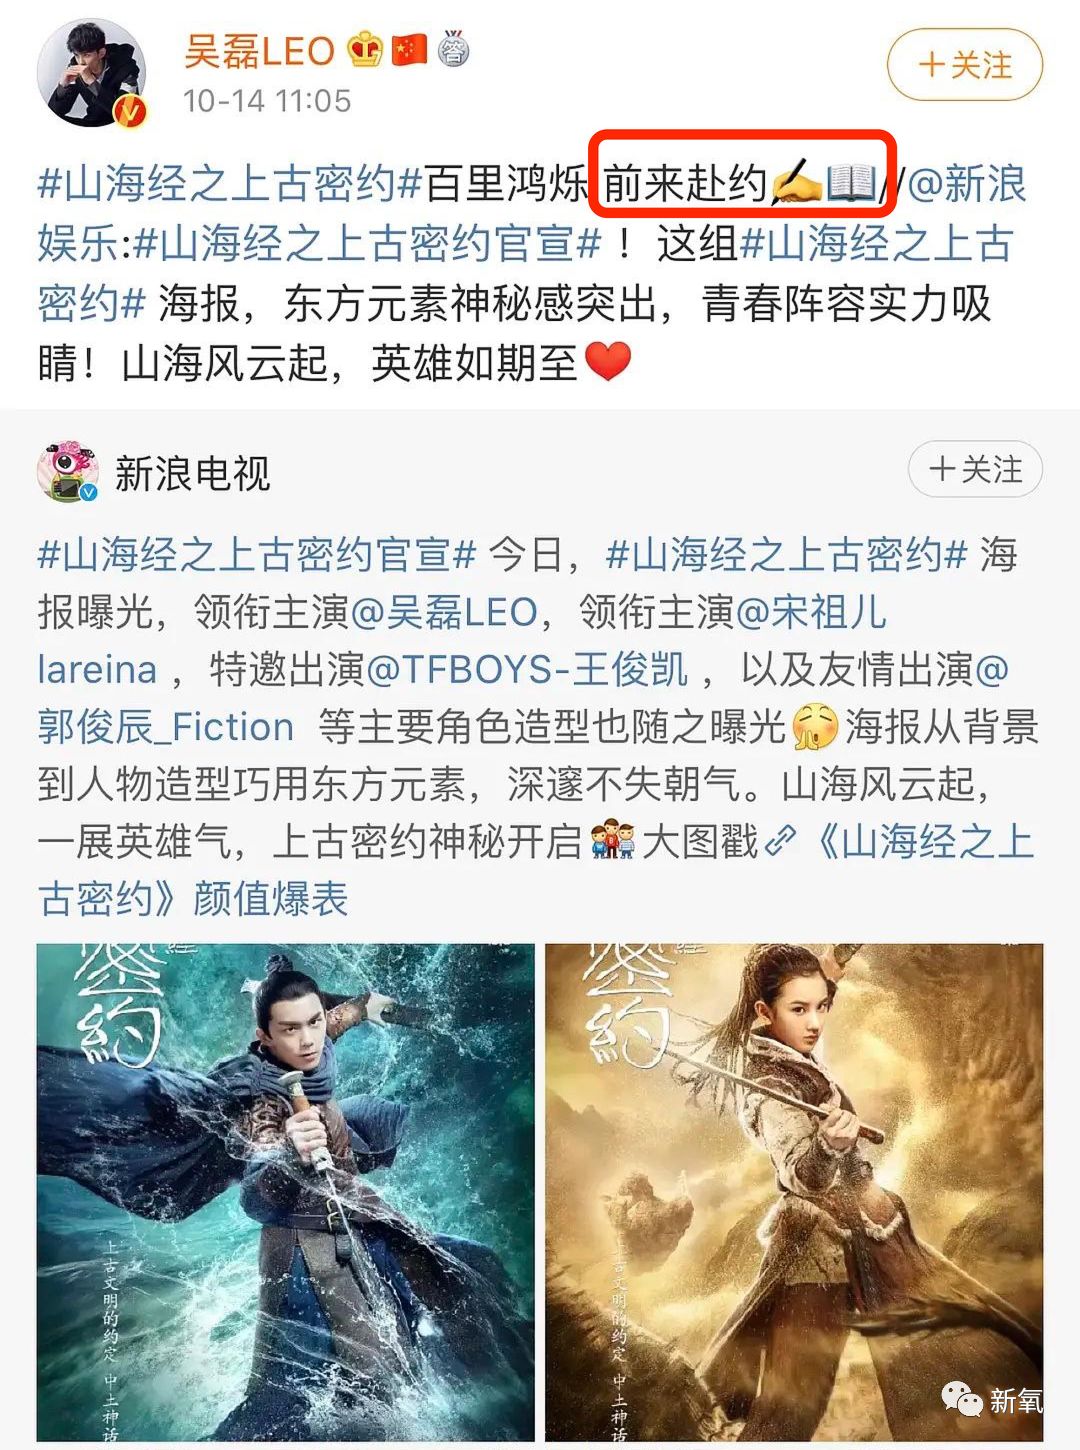This screenshot has height=1450, width=1080.
Task: Follow 吴磊LEO with orange 关注 button
Action: (x=965, y=65)
